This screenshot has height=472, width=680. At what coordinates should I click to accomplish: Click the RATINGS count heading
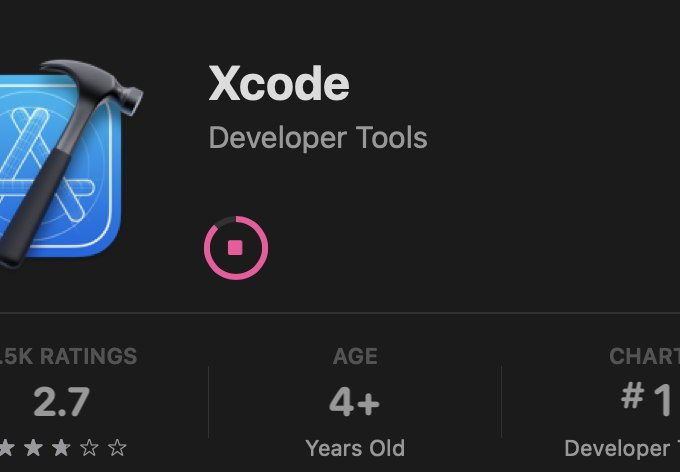click(68, 356)
